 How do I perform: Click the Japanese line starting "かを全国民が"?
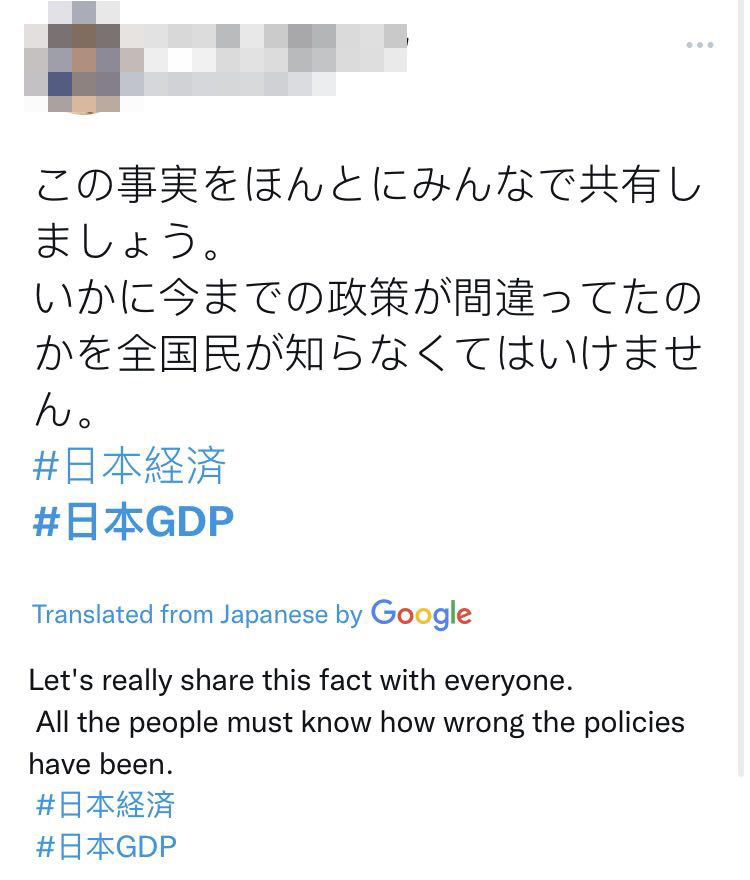point(368,354)
